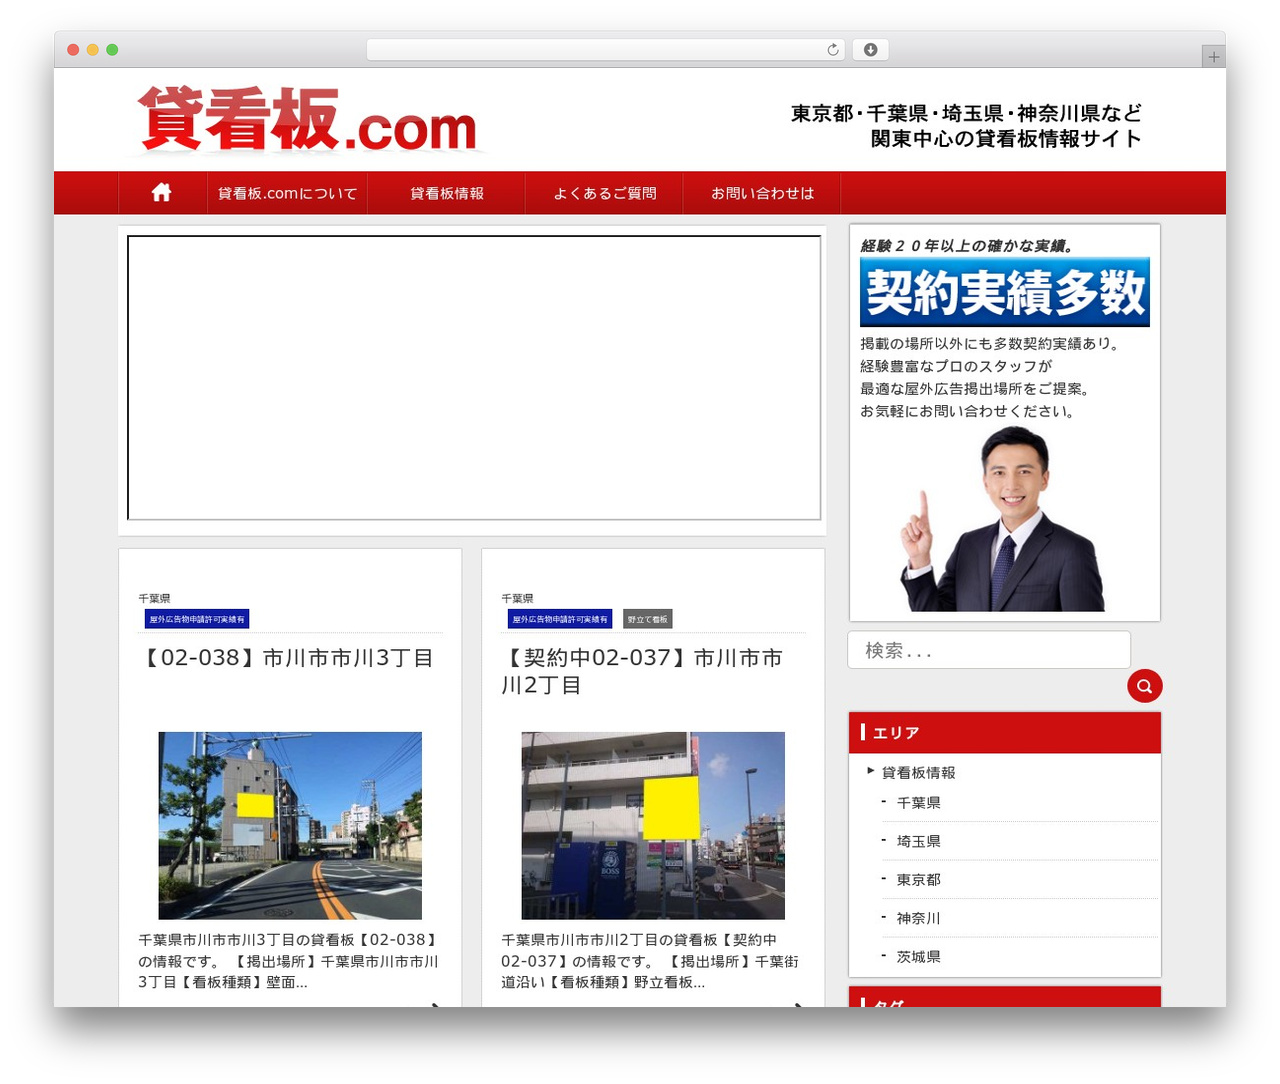1280x1084 pixels.
Task: Click blue 屋外広告物申請許可実績有 tag on 02-037 card
Action: 560,619
